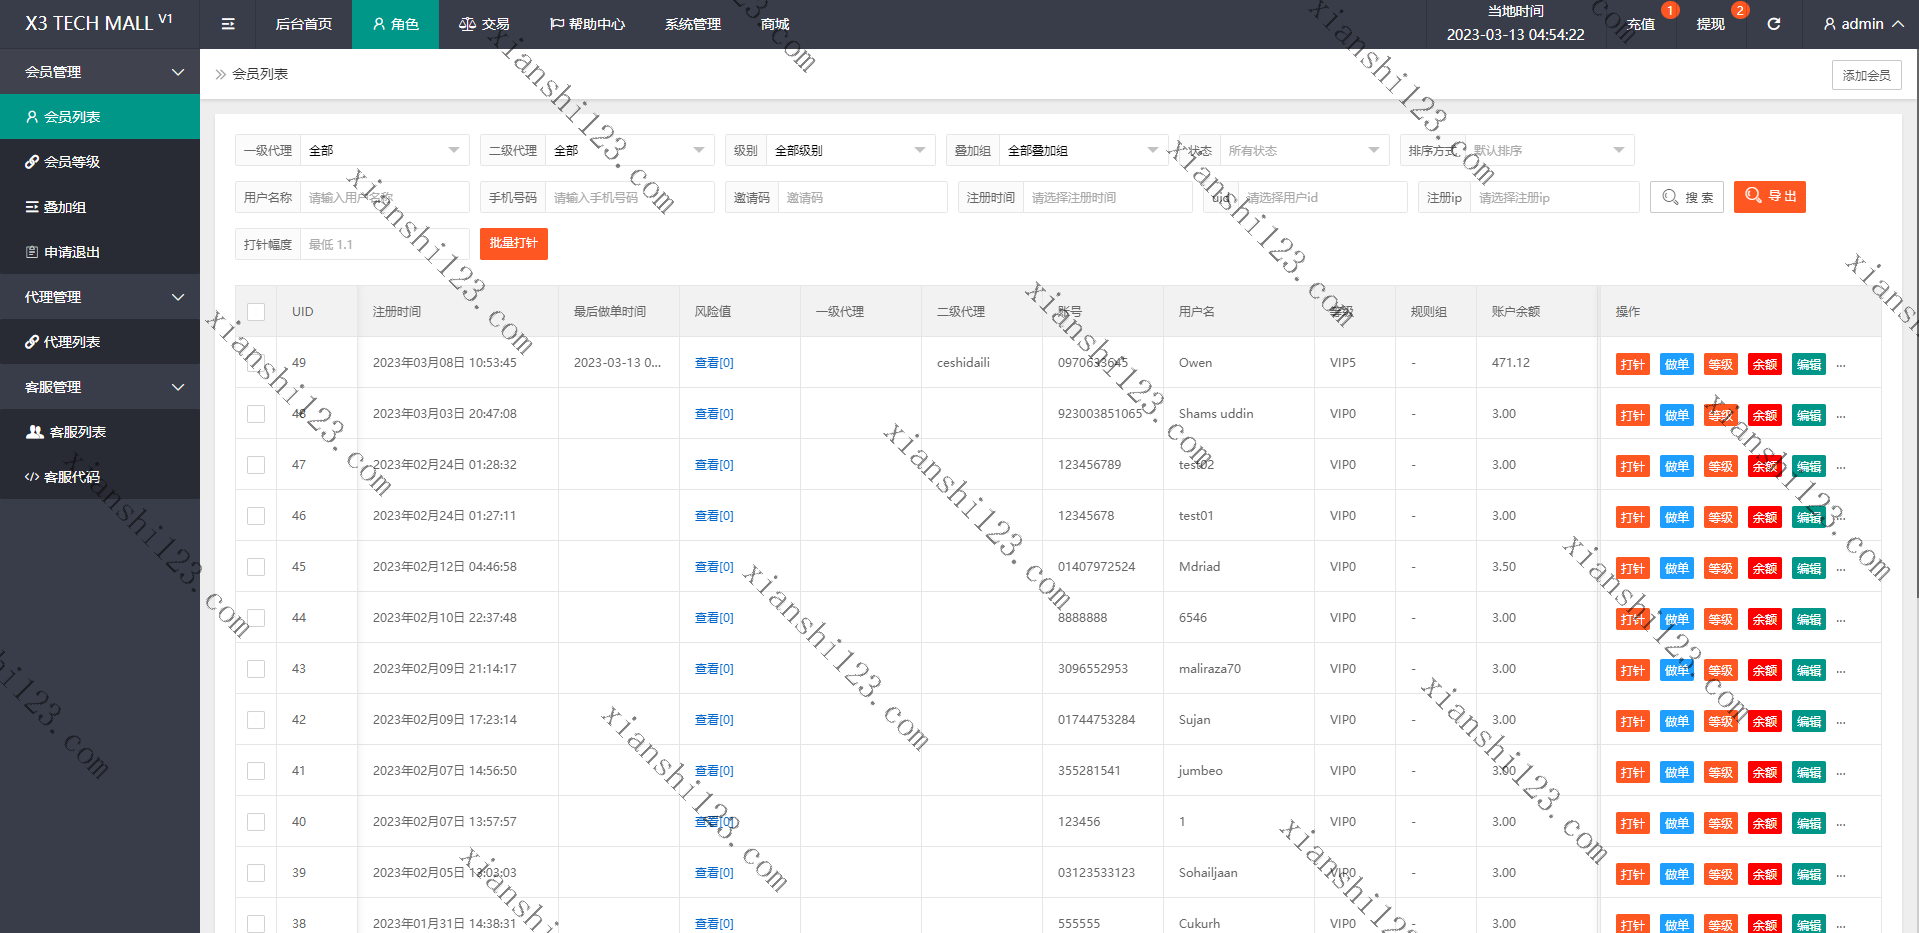The width and height of the screenshot is (1919, 933).
Task: Click the 等级 button for maliraza70
Action: [x=1721, y=670]
